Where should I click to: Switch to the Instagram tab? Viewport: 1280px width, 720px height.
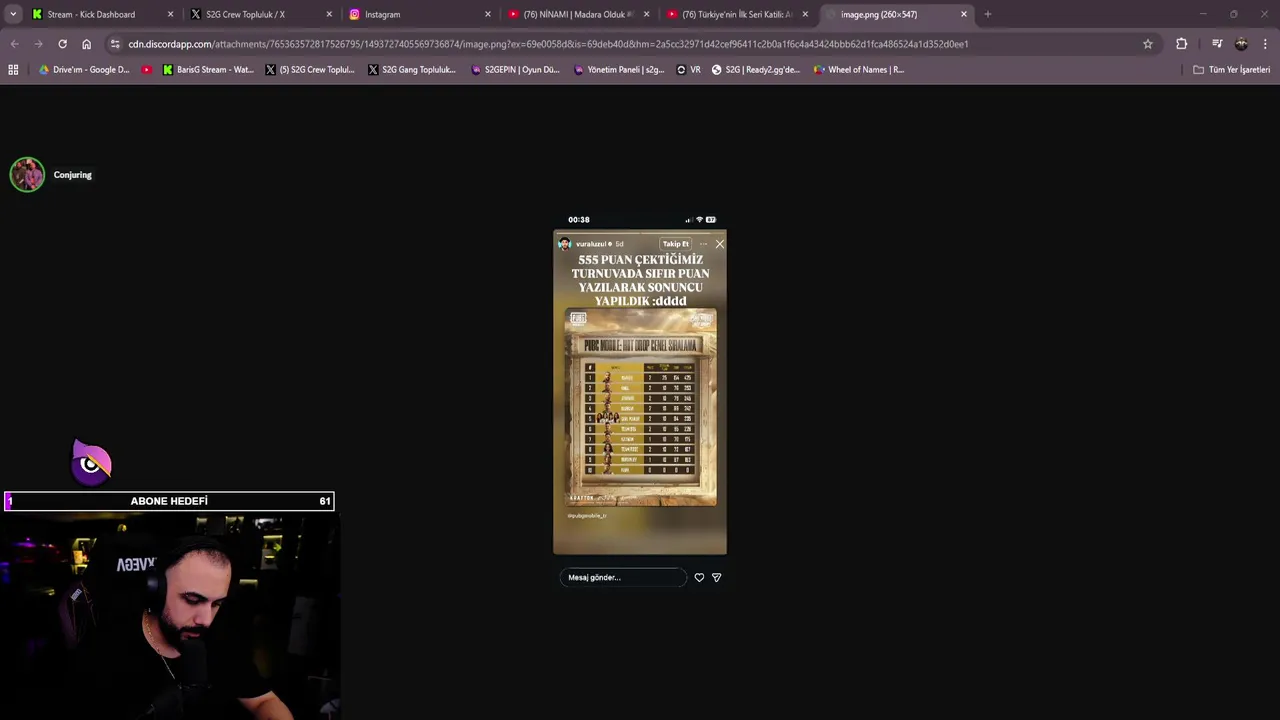point(420,14)
